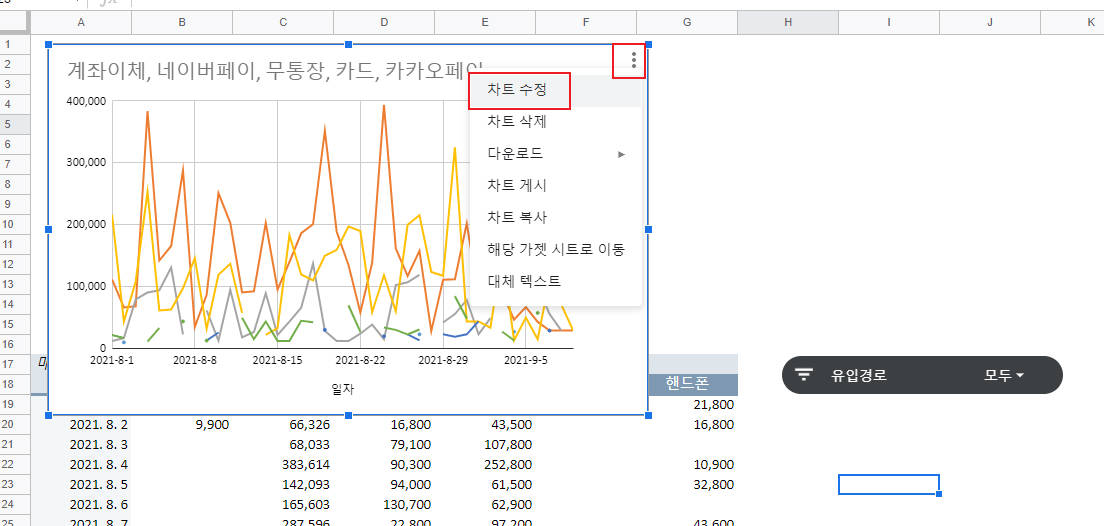Click the 2021-9-5 x-axis label
This screenshot has height=526, width=1104.
526,359
